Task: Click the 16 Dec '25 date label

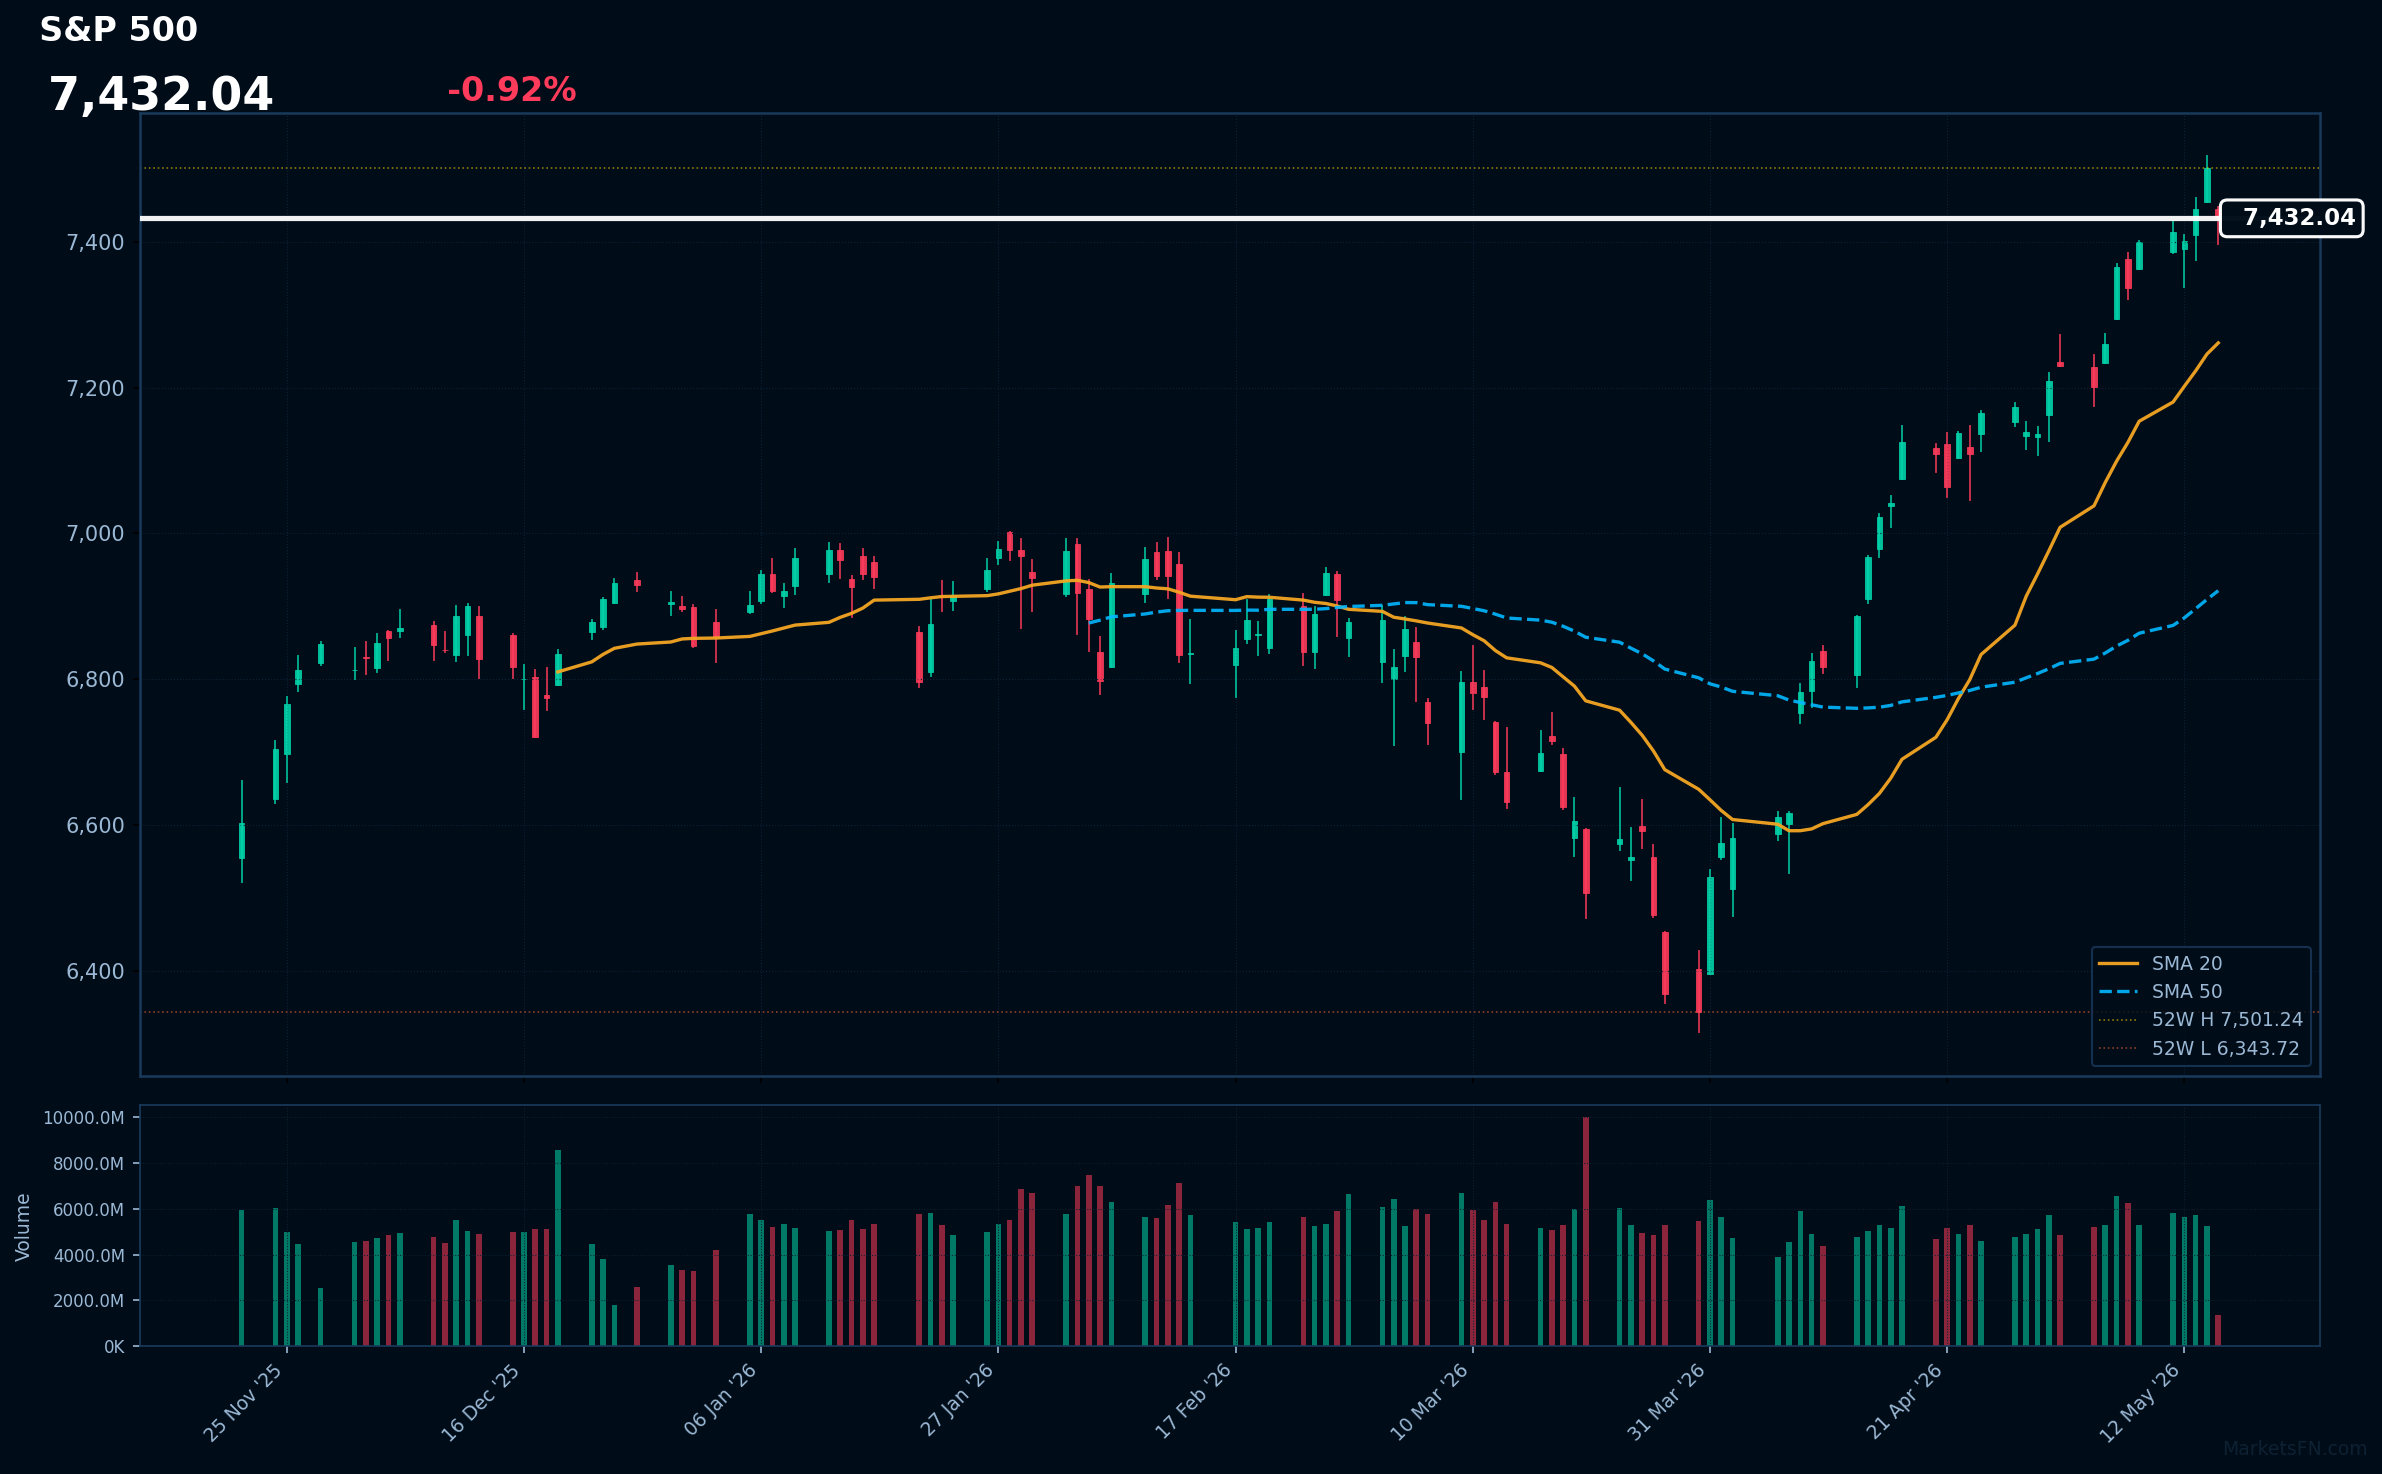Action: point(481,1402)
